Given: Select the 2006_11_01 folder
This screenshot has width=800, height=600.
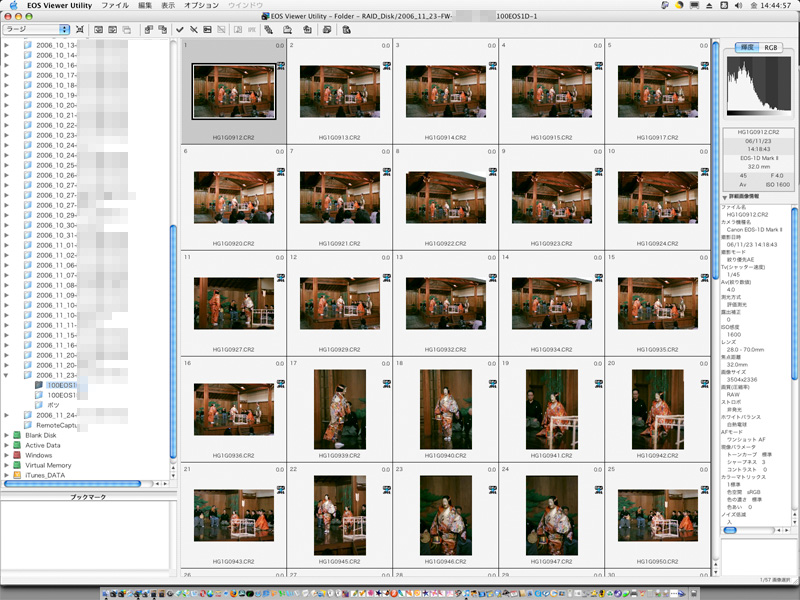Looking at the screenshot, I should click(x=56, y=245).
